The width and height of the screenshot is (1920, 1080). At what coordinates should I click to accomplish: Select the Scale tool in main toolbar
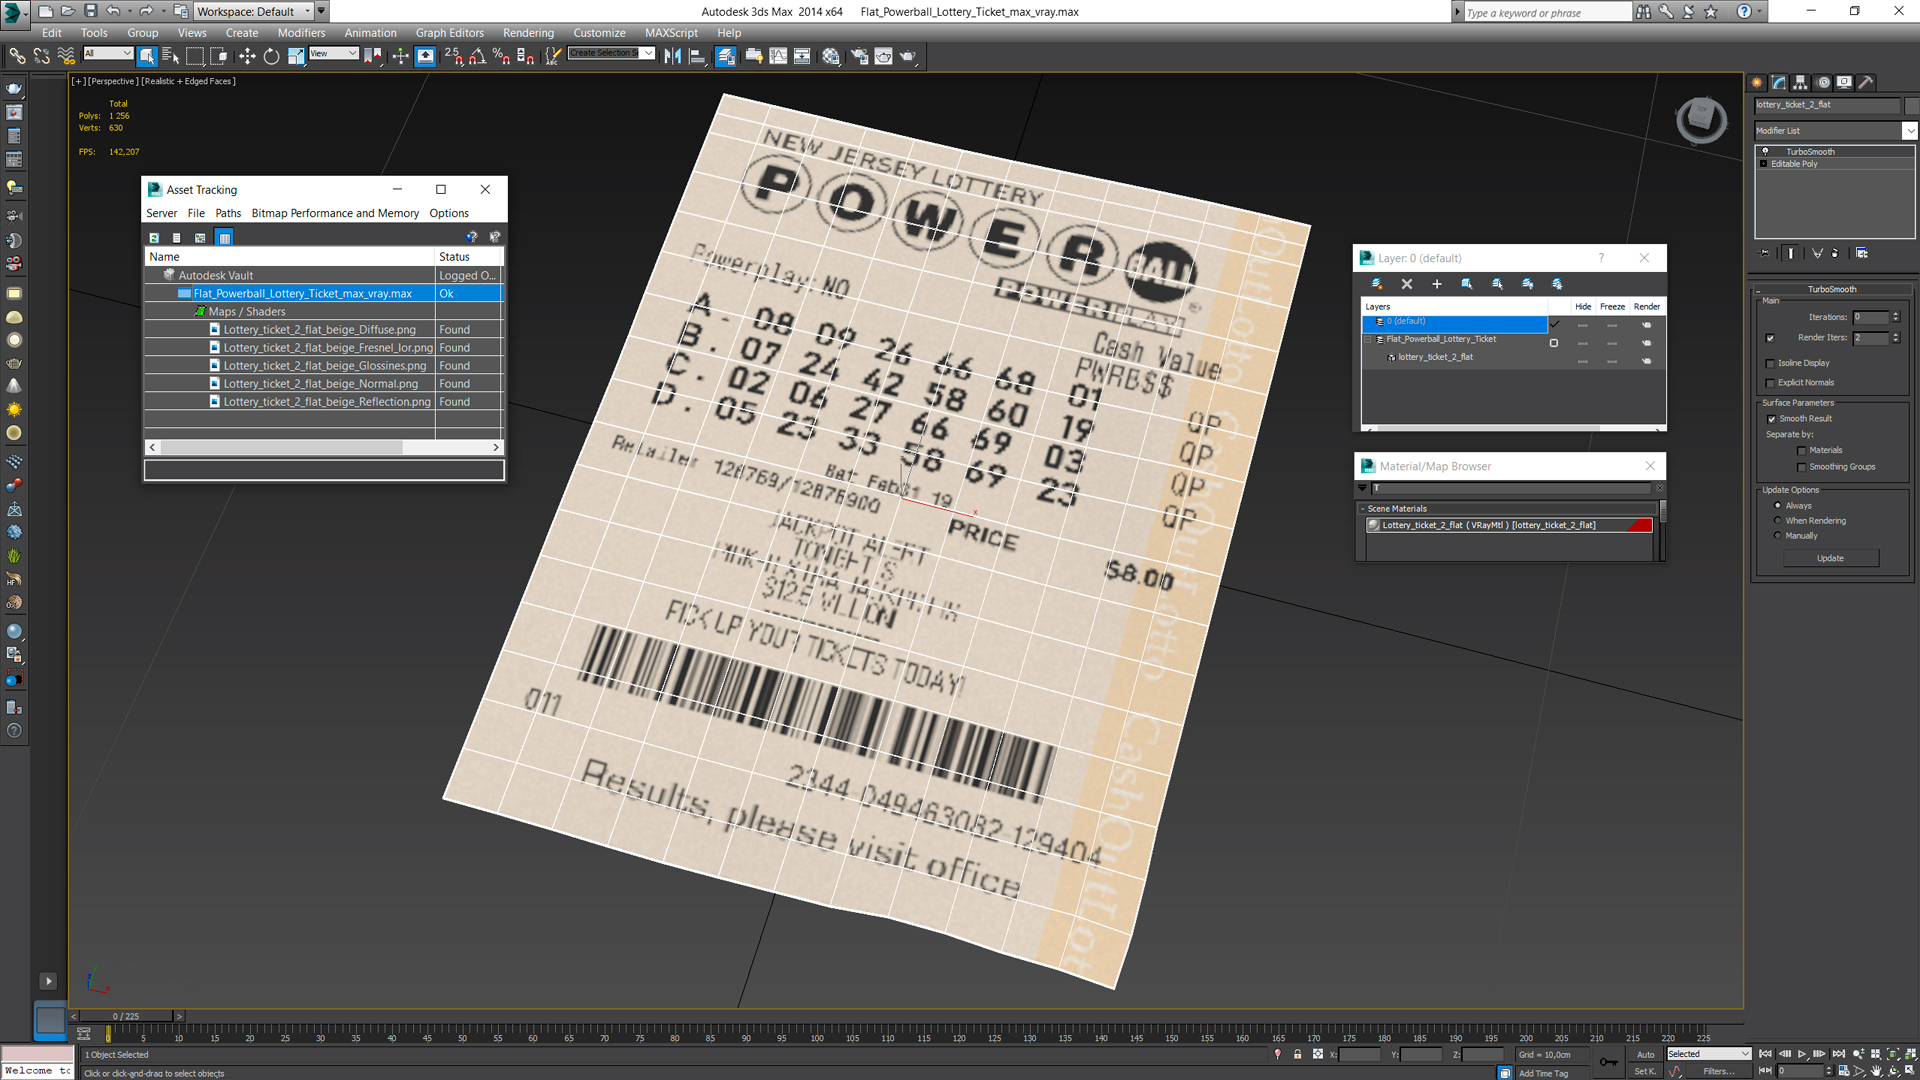(x=296, y=56)
